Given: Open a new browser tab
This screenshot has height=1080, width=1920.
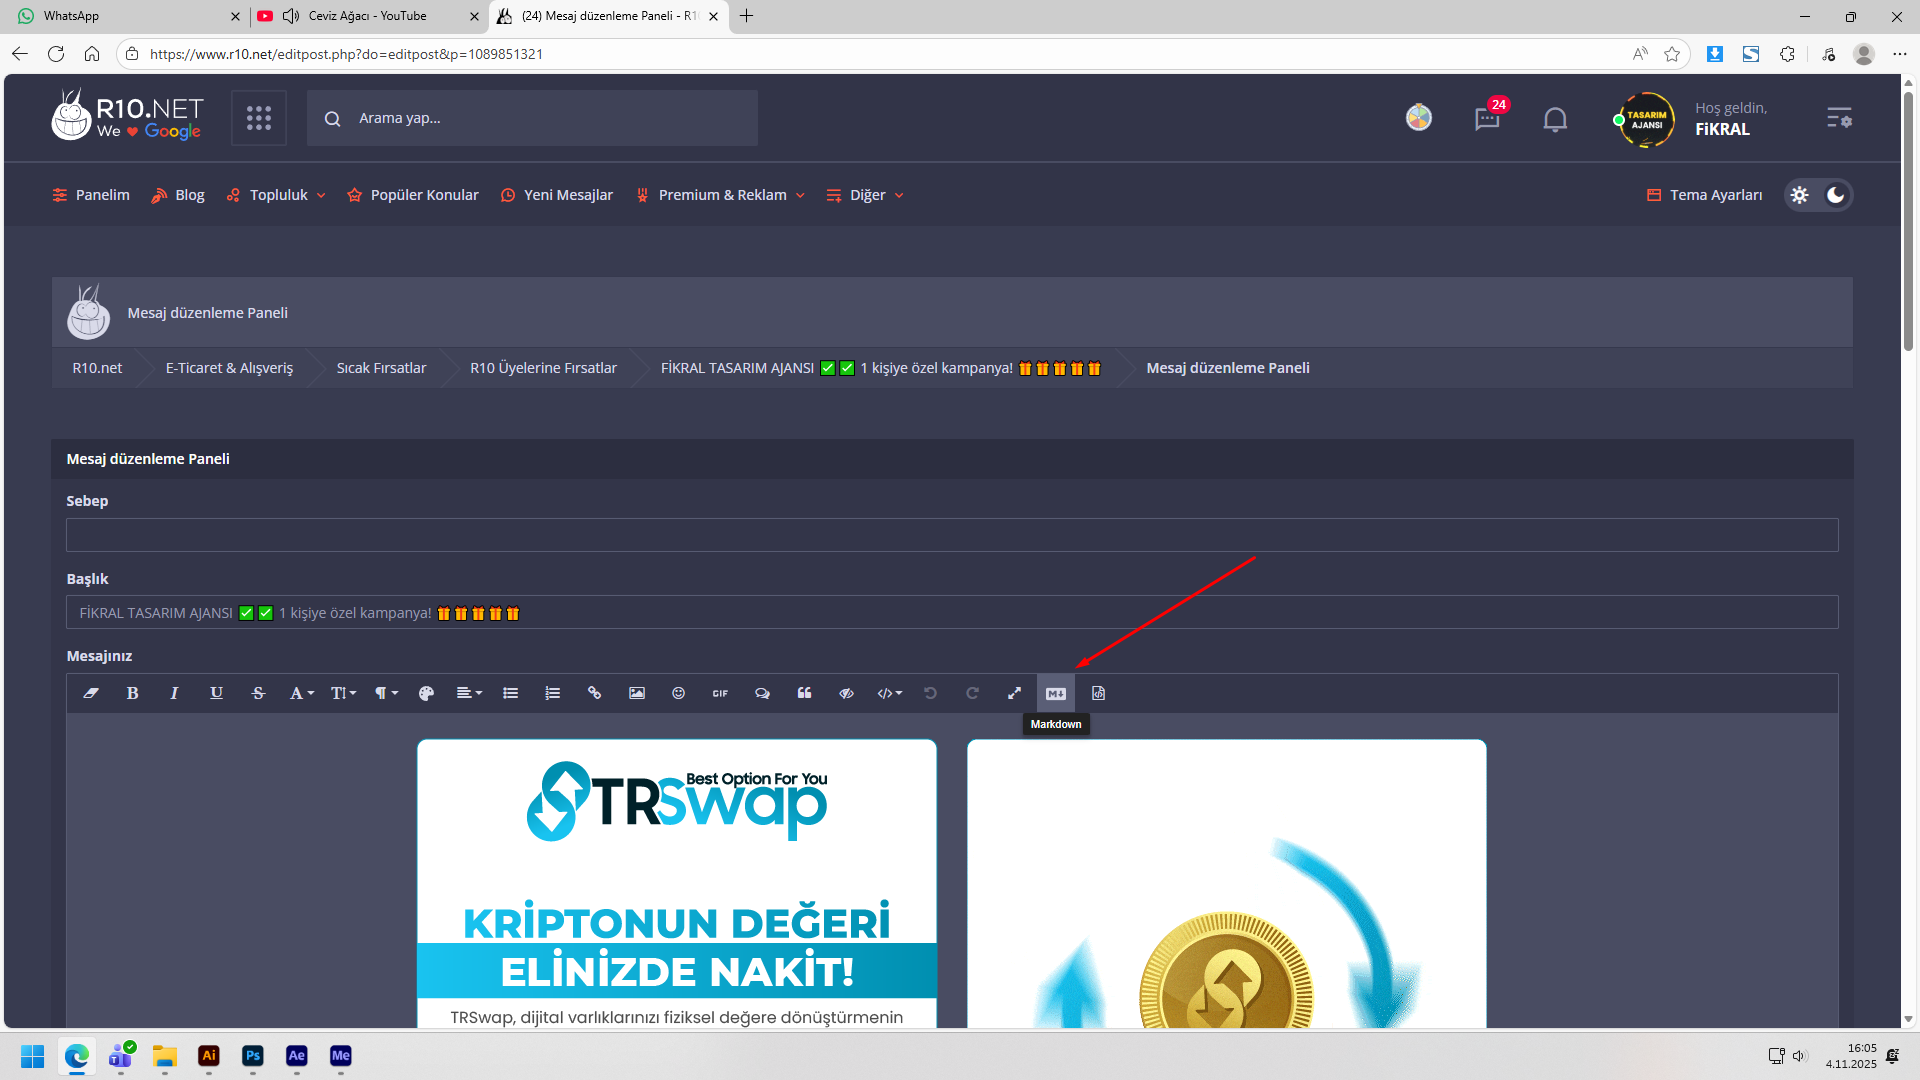Looking at the screenshot, I should click(746, 16).
